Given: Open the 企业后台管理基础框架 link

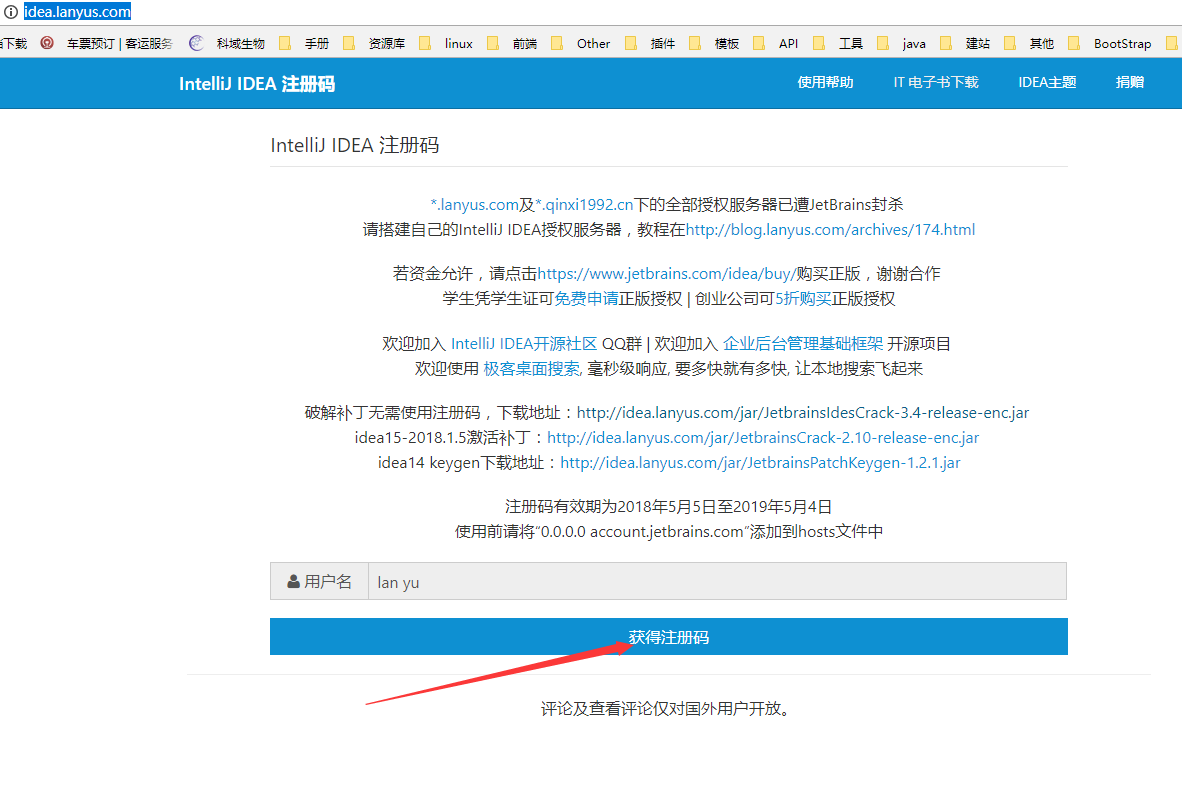Looking at the screenshot, I should click(803, 344).
